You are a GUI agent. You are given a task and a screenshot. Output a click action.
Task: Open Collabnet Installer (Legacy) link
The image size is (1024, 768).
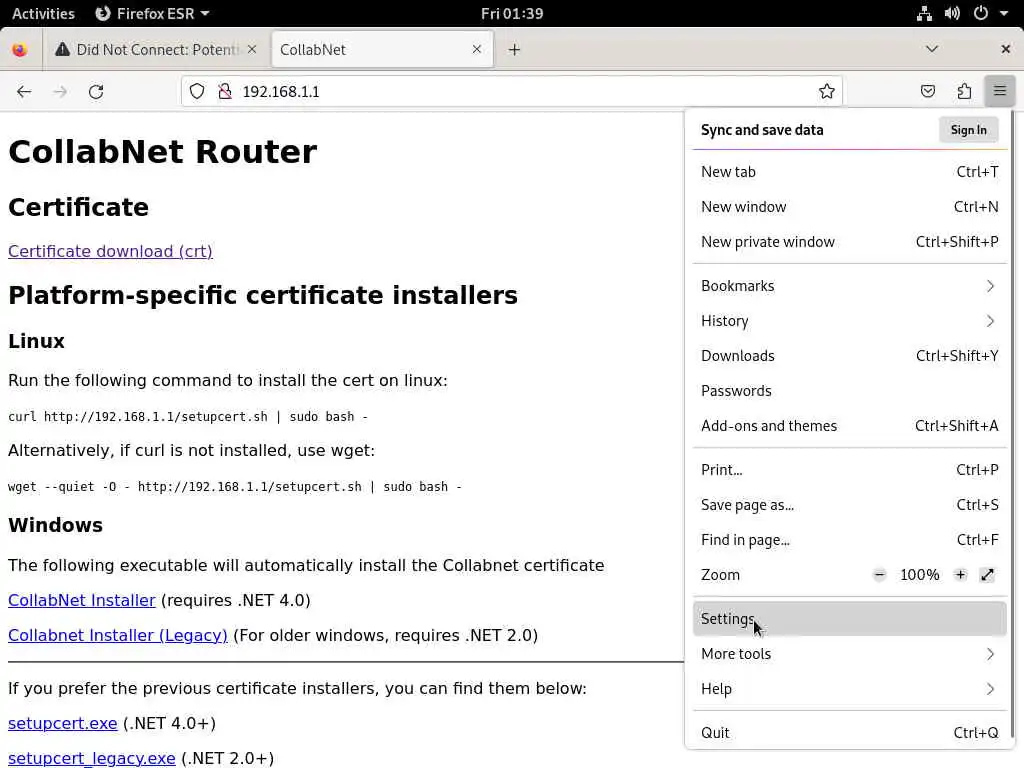point(118,635)
